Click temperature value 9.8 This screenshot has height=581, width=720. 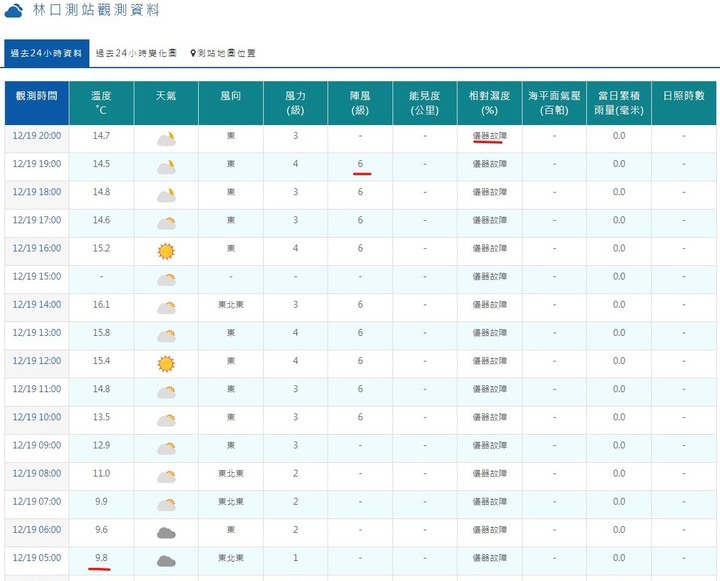pos(101,558)
